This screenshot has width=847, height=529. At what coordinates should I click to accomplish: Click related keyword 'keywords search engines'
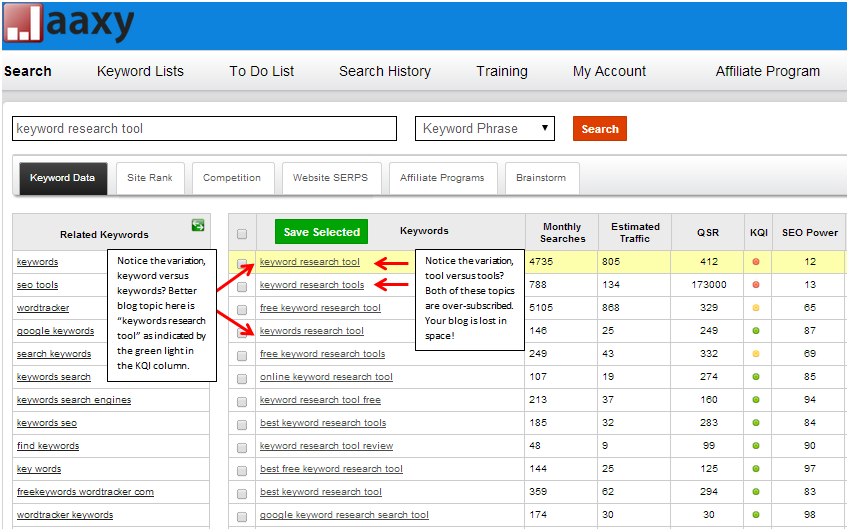tap(73, 400)
